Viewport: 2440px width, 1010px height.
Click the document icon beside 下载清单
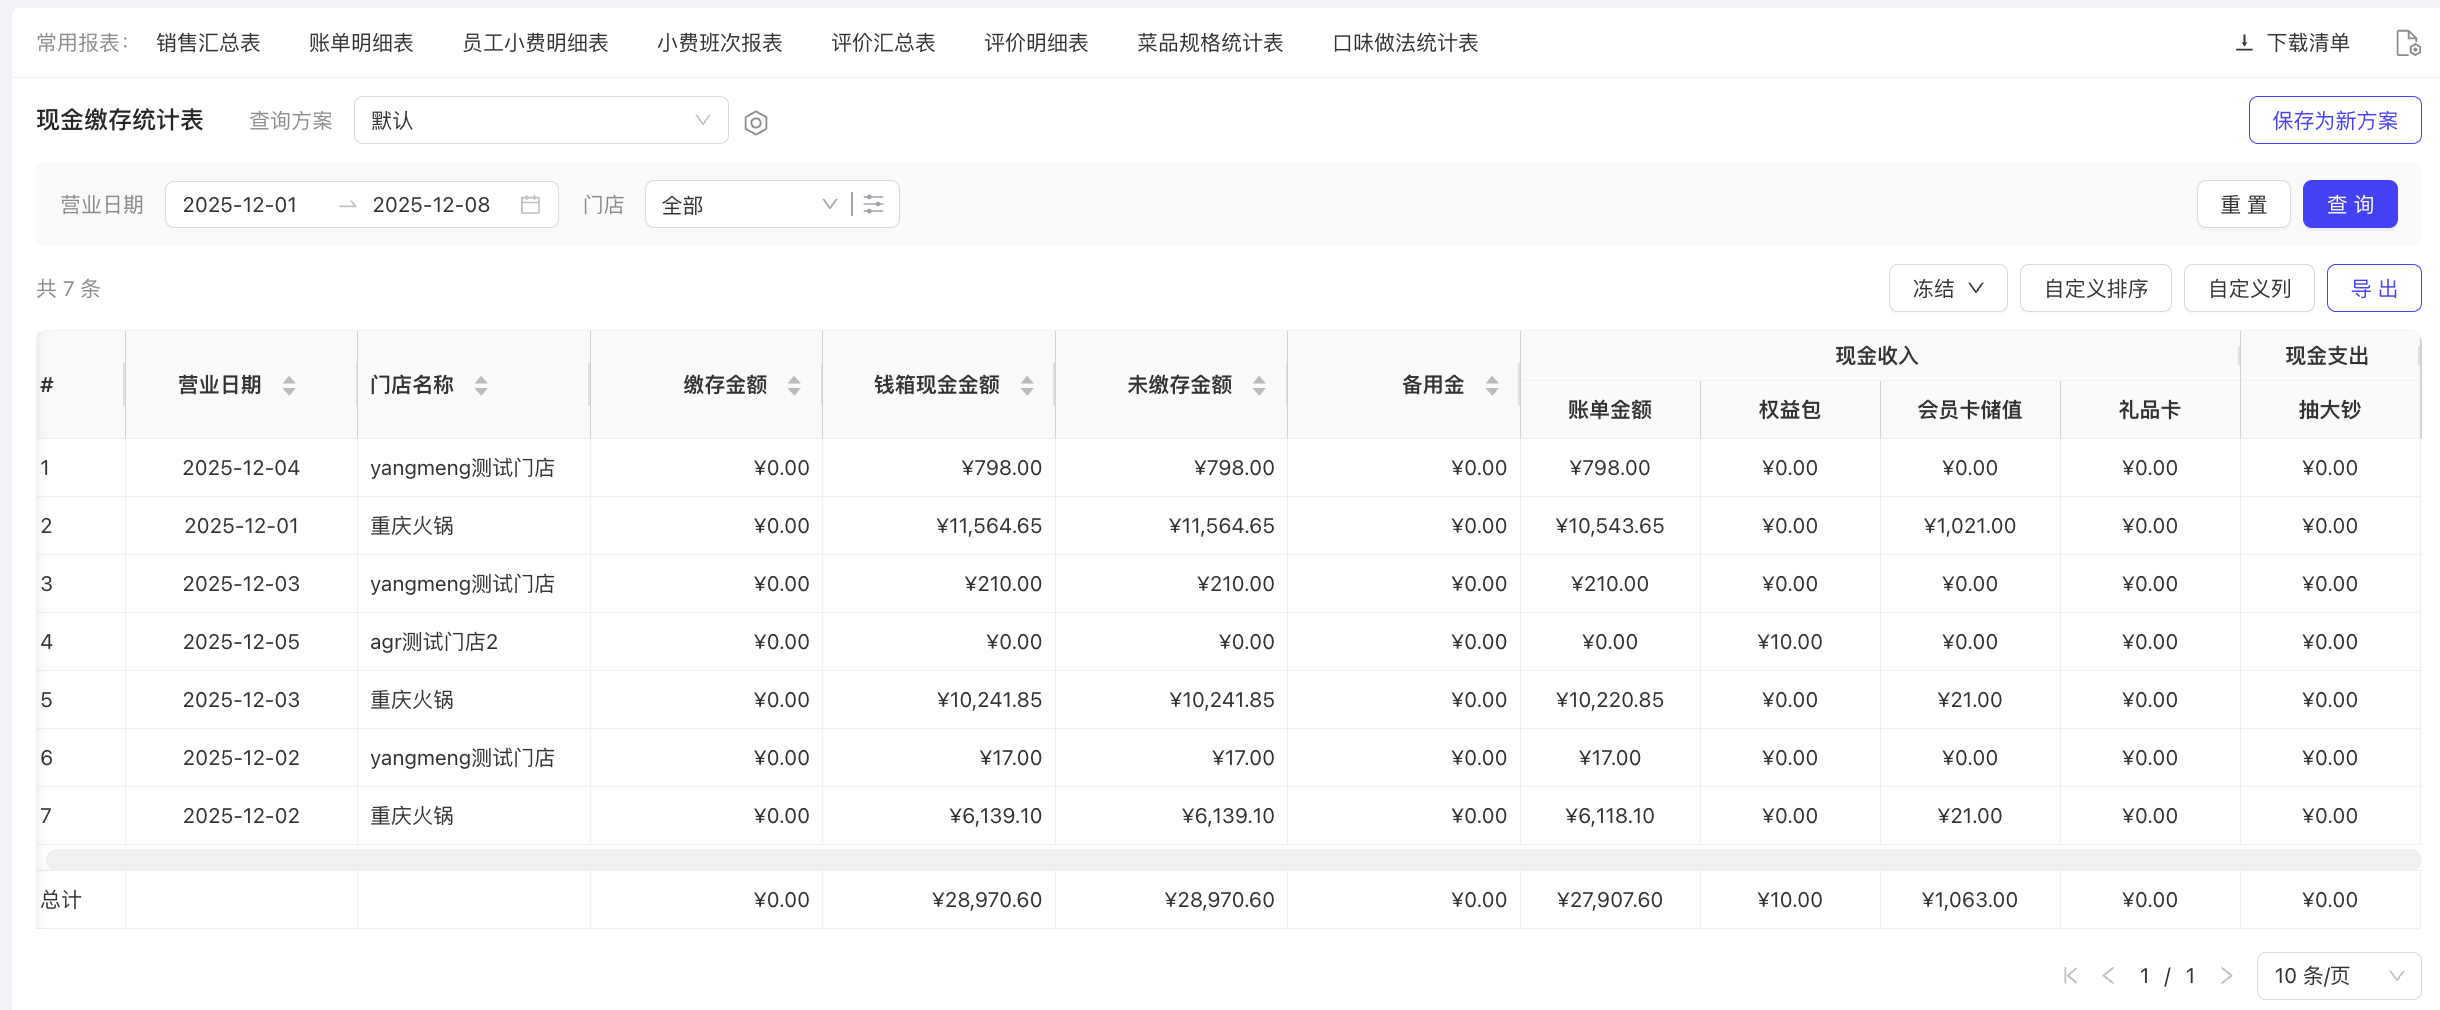pyautogui.click(x=2408, y=43)
